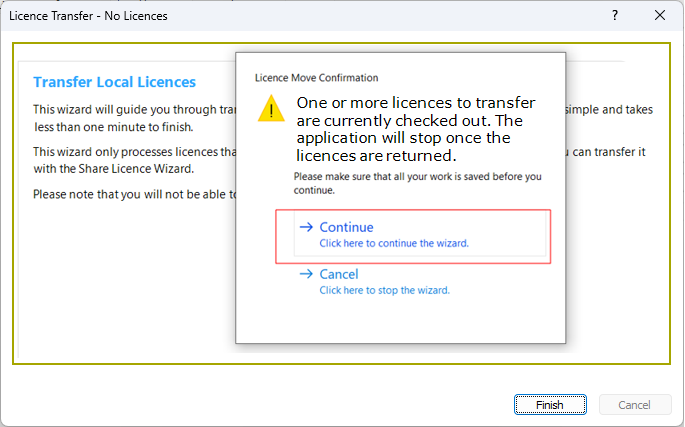This screenshot has width=685, height=427.
Task: Open help with the question mark button
Action: [615, 16]
